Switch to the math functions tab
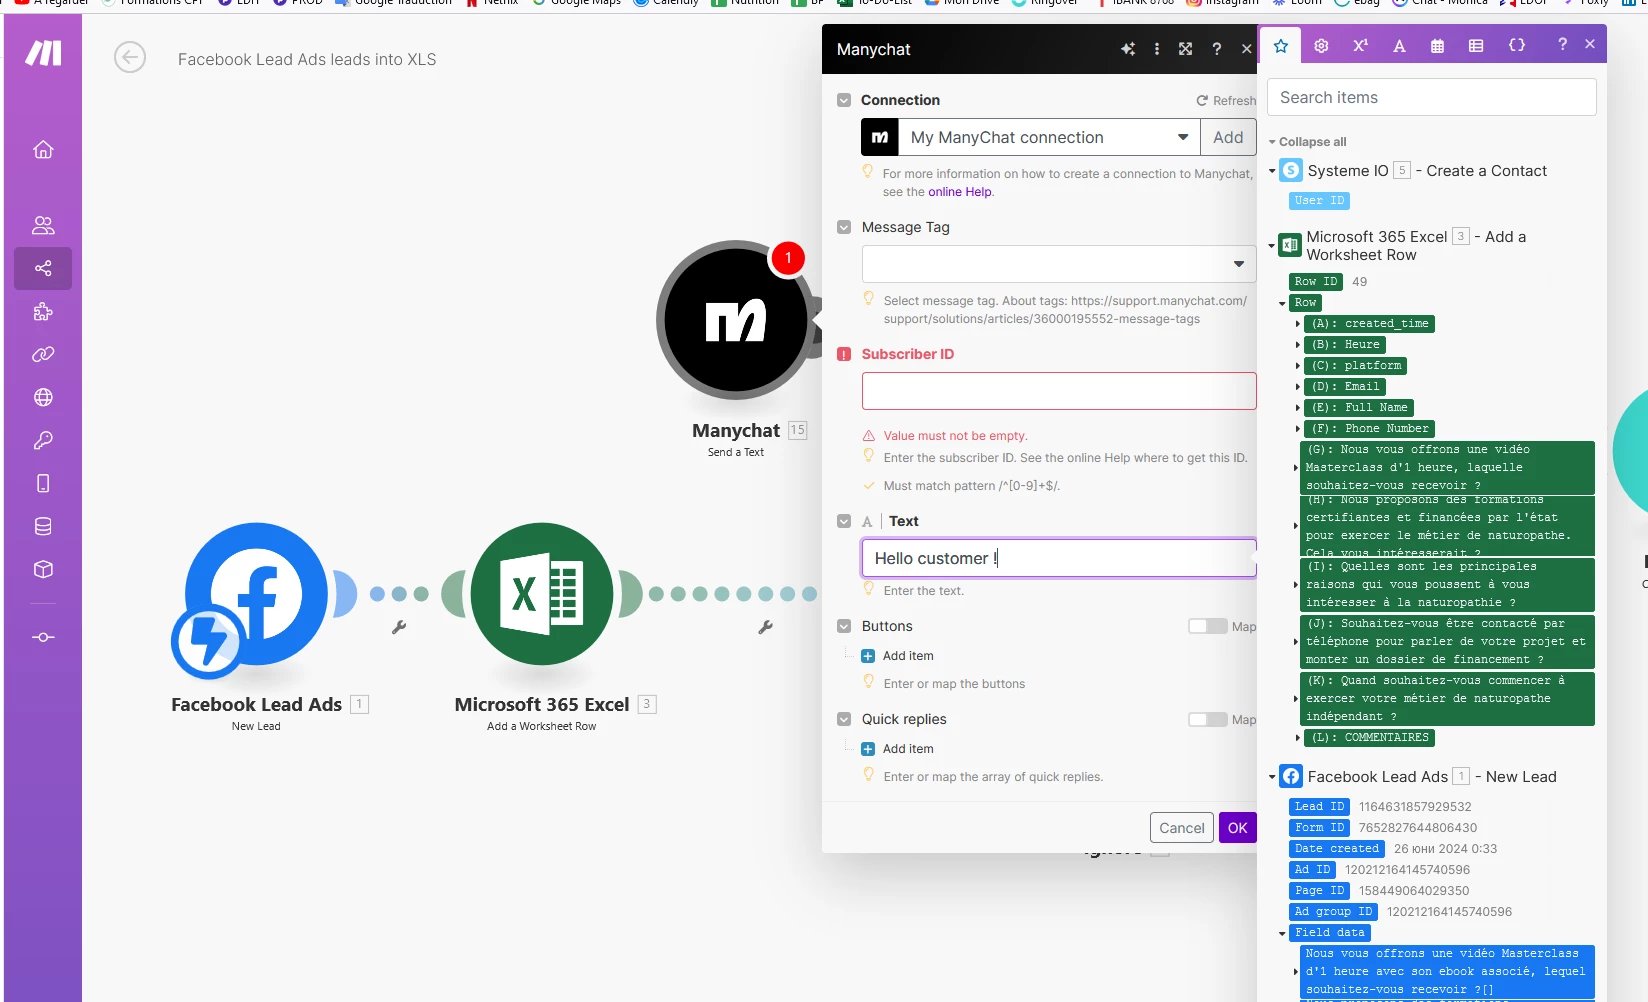This screenshot has width=1648, height=1002. click(1360, 46)
